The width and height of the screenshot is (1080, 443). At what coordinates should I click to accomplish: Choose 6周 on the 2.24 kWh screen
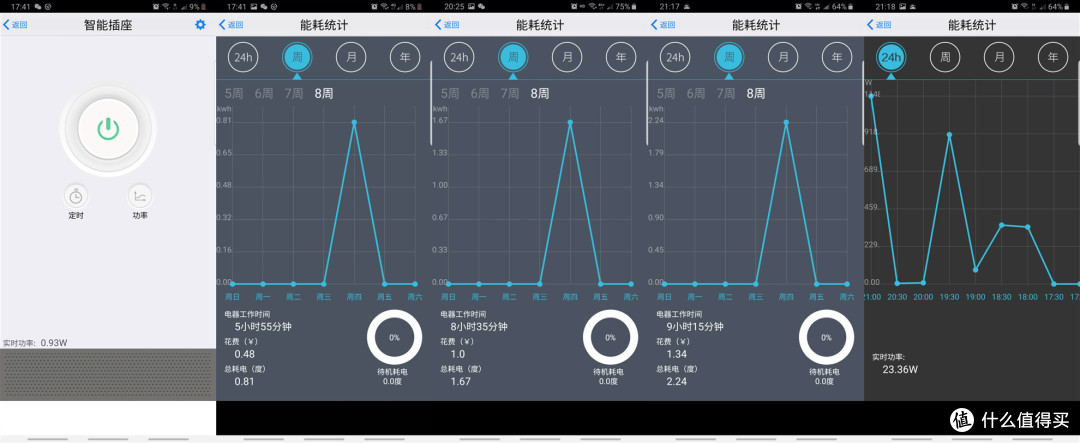[696, 94]
